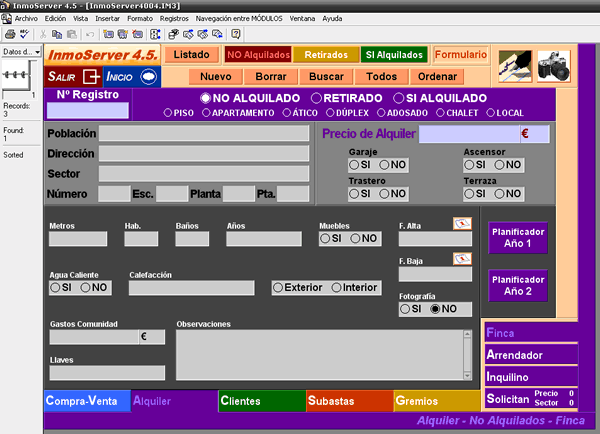Click the Paste clipboard icon
This screenshot has width=600, height=434.
(x=72, y=34)
